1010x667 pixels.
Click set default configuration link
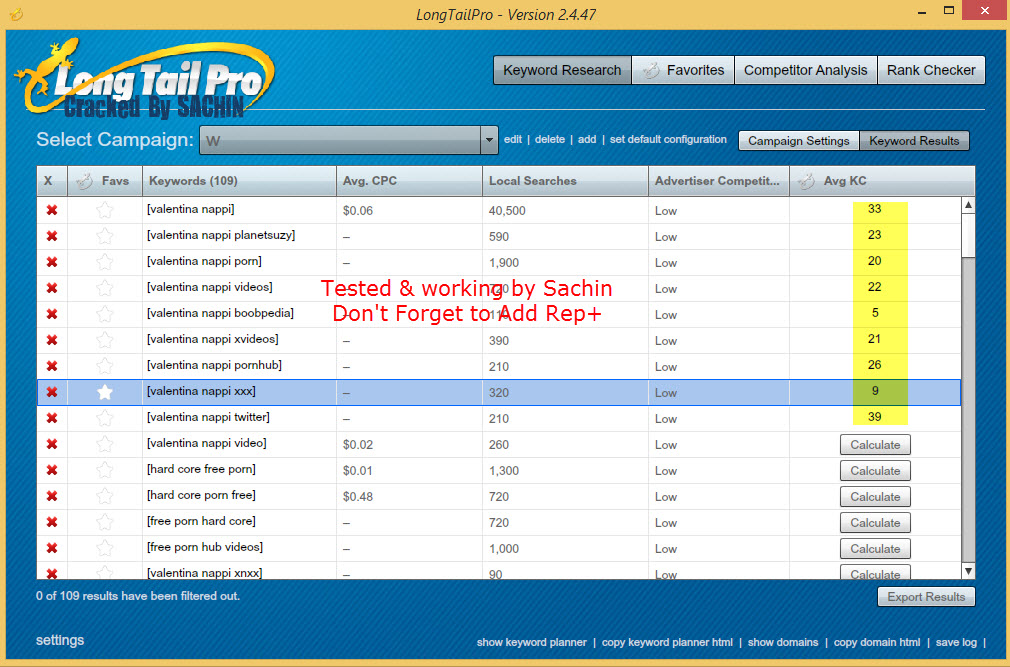click(x=668, y=139)
